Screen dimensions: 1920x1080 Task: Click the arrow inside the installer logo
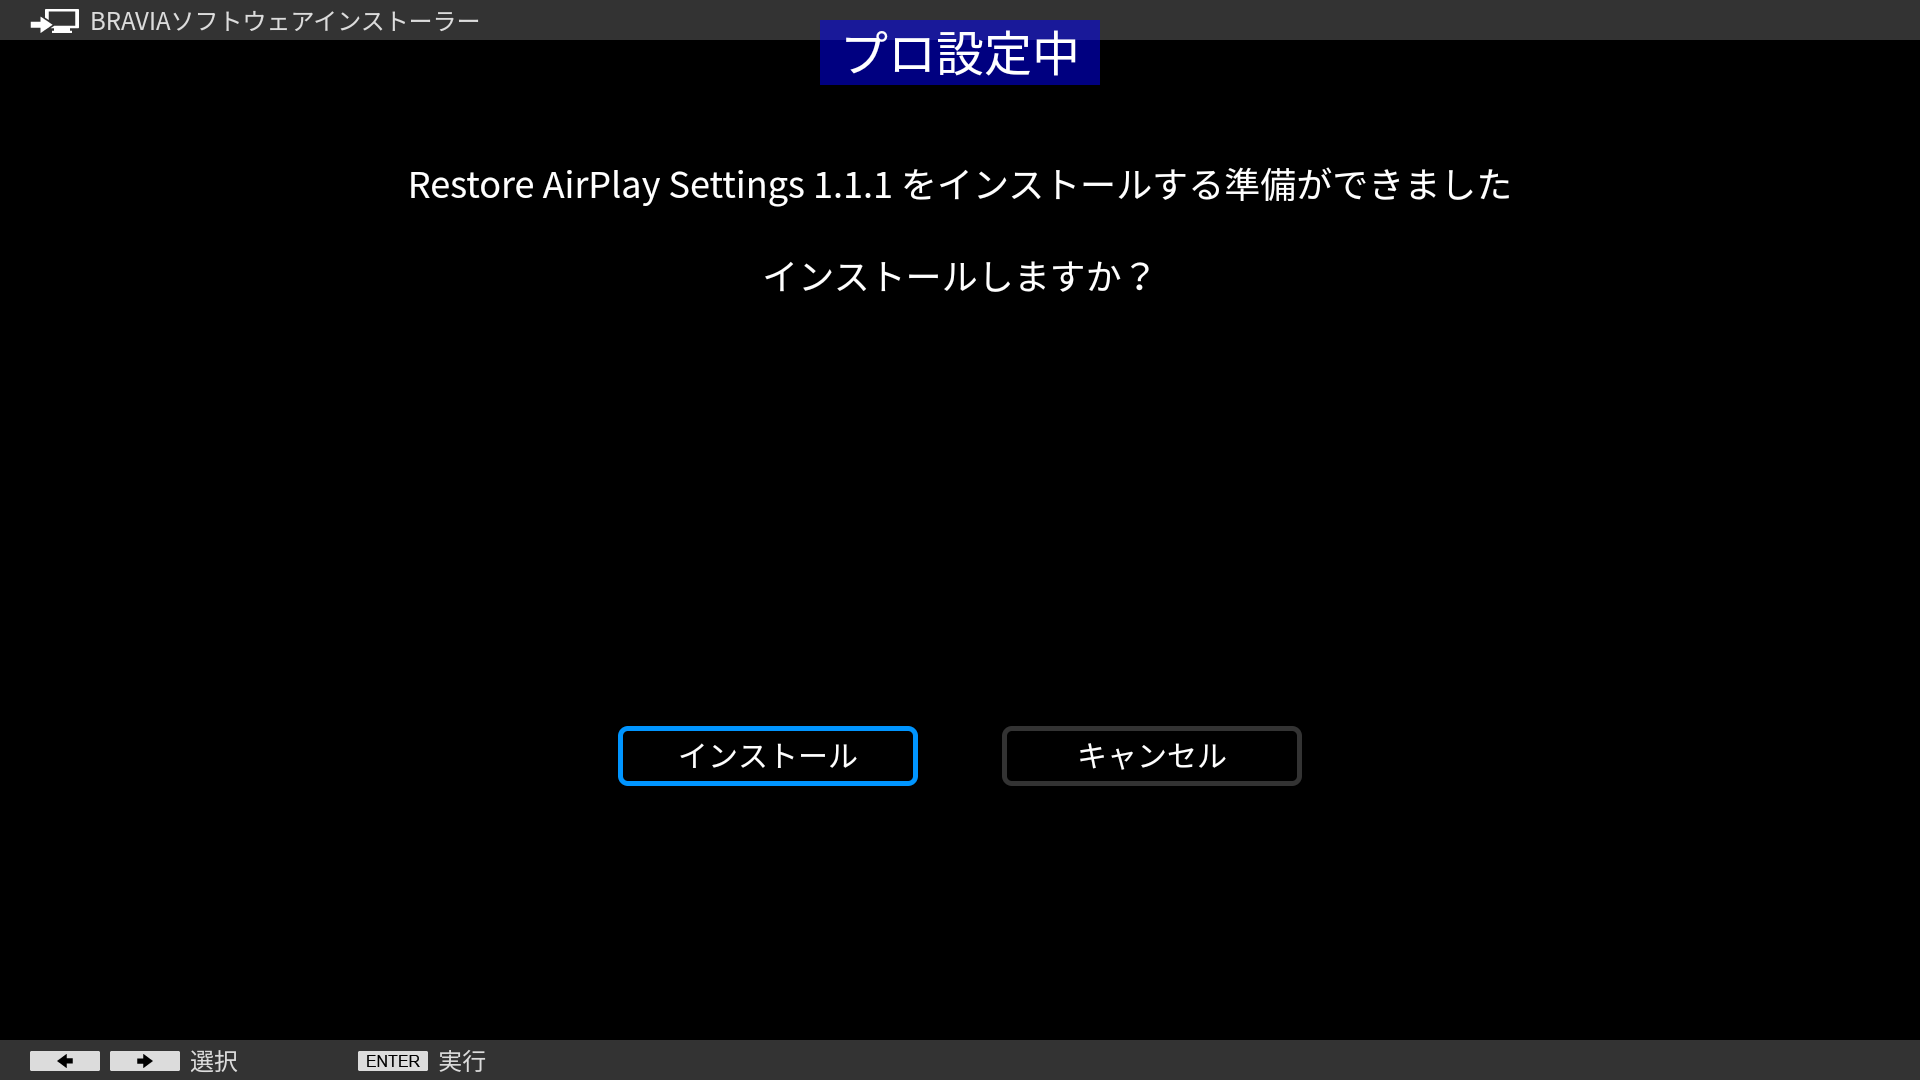(x=41, y=23)
